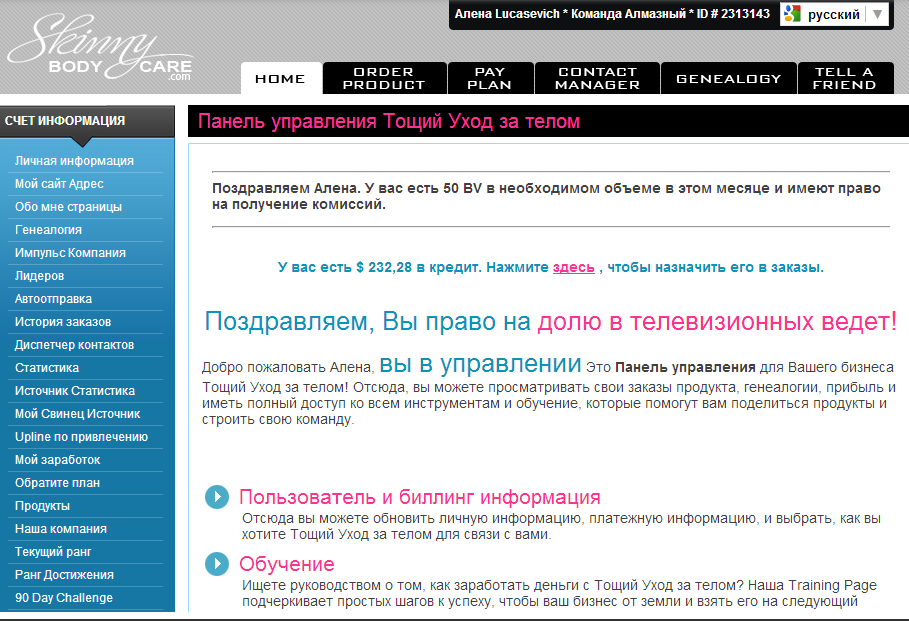Open the CONTACT MANAGER tab
The image size is (909, 621).
pos(597,78)
